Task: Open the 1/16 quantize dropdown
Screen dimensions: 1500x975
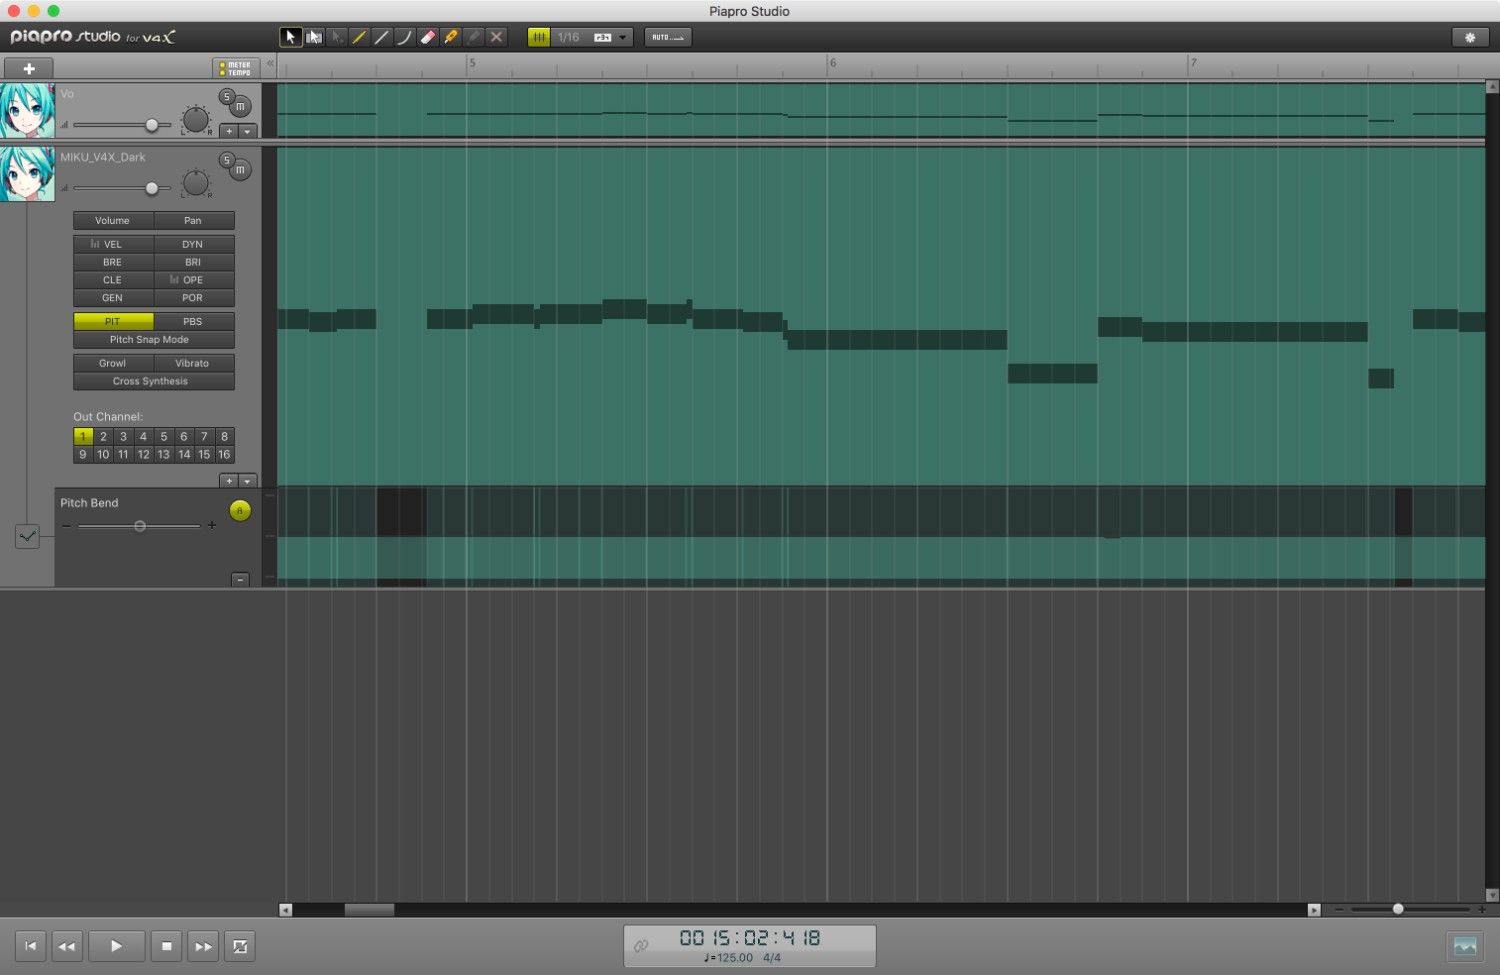Action: coord(622,37)
